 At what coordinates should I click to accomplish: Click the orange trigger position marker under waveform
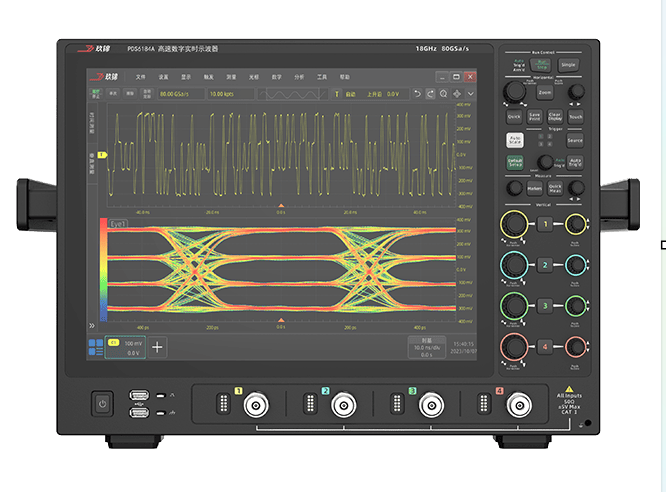(280, 205)
